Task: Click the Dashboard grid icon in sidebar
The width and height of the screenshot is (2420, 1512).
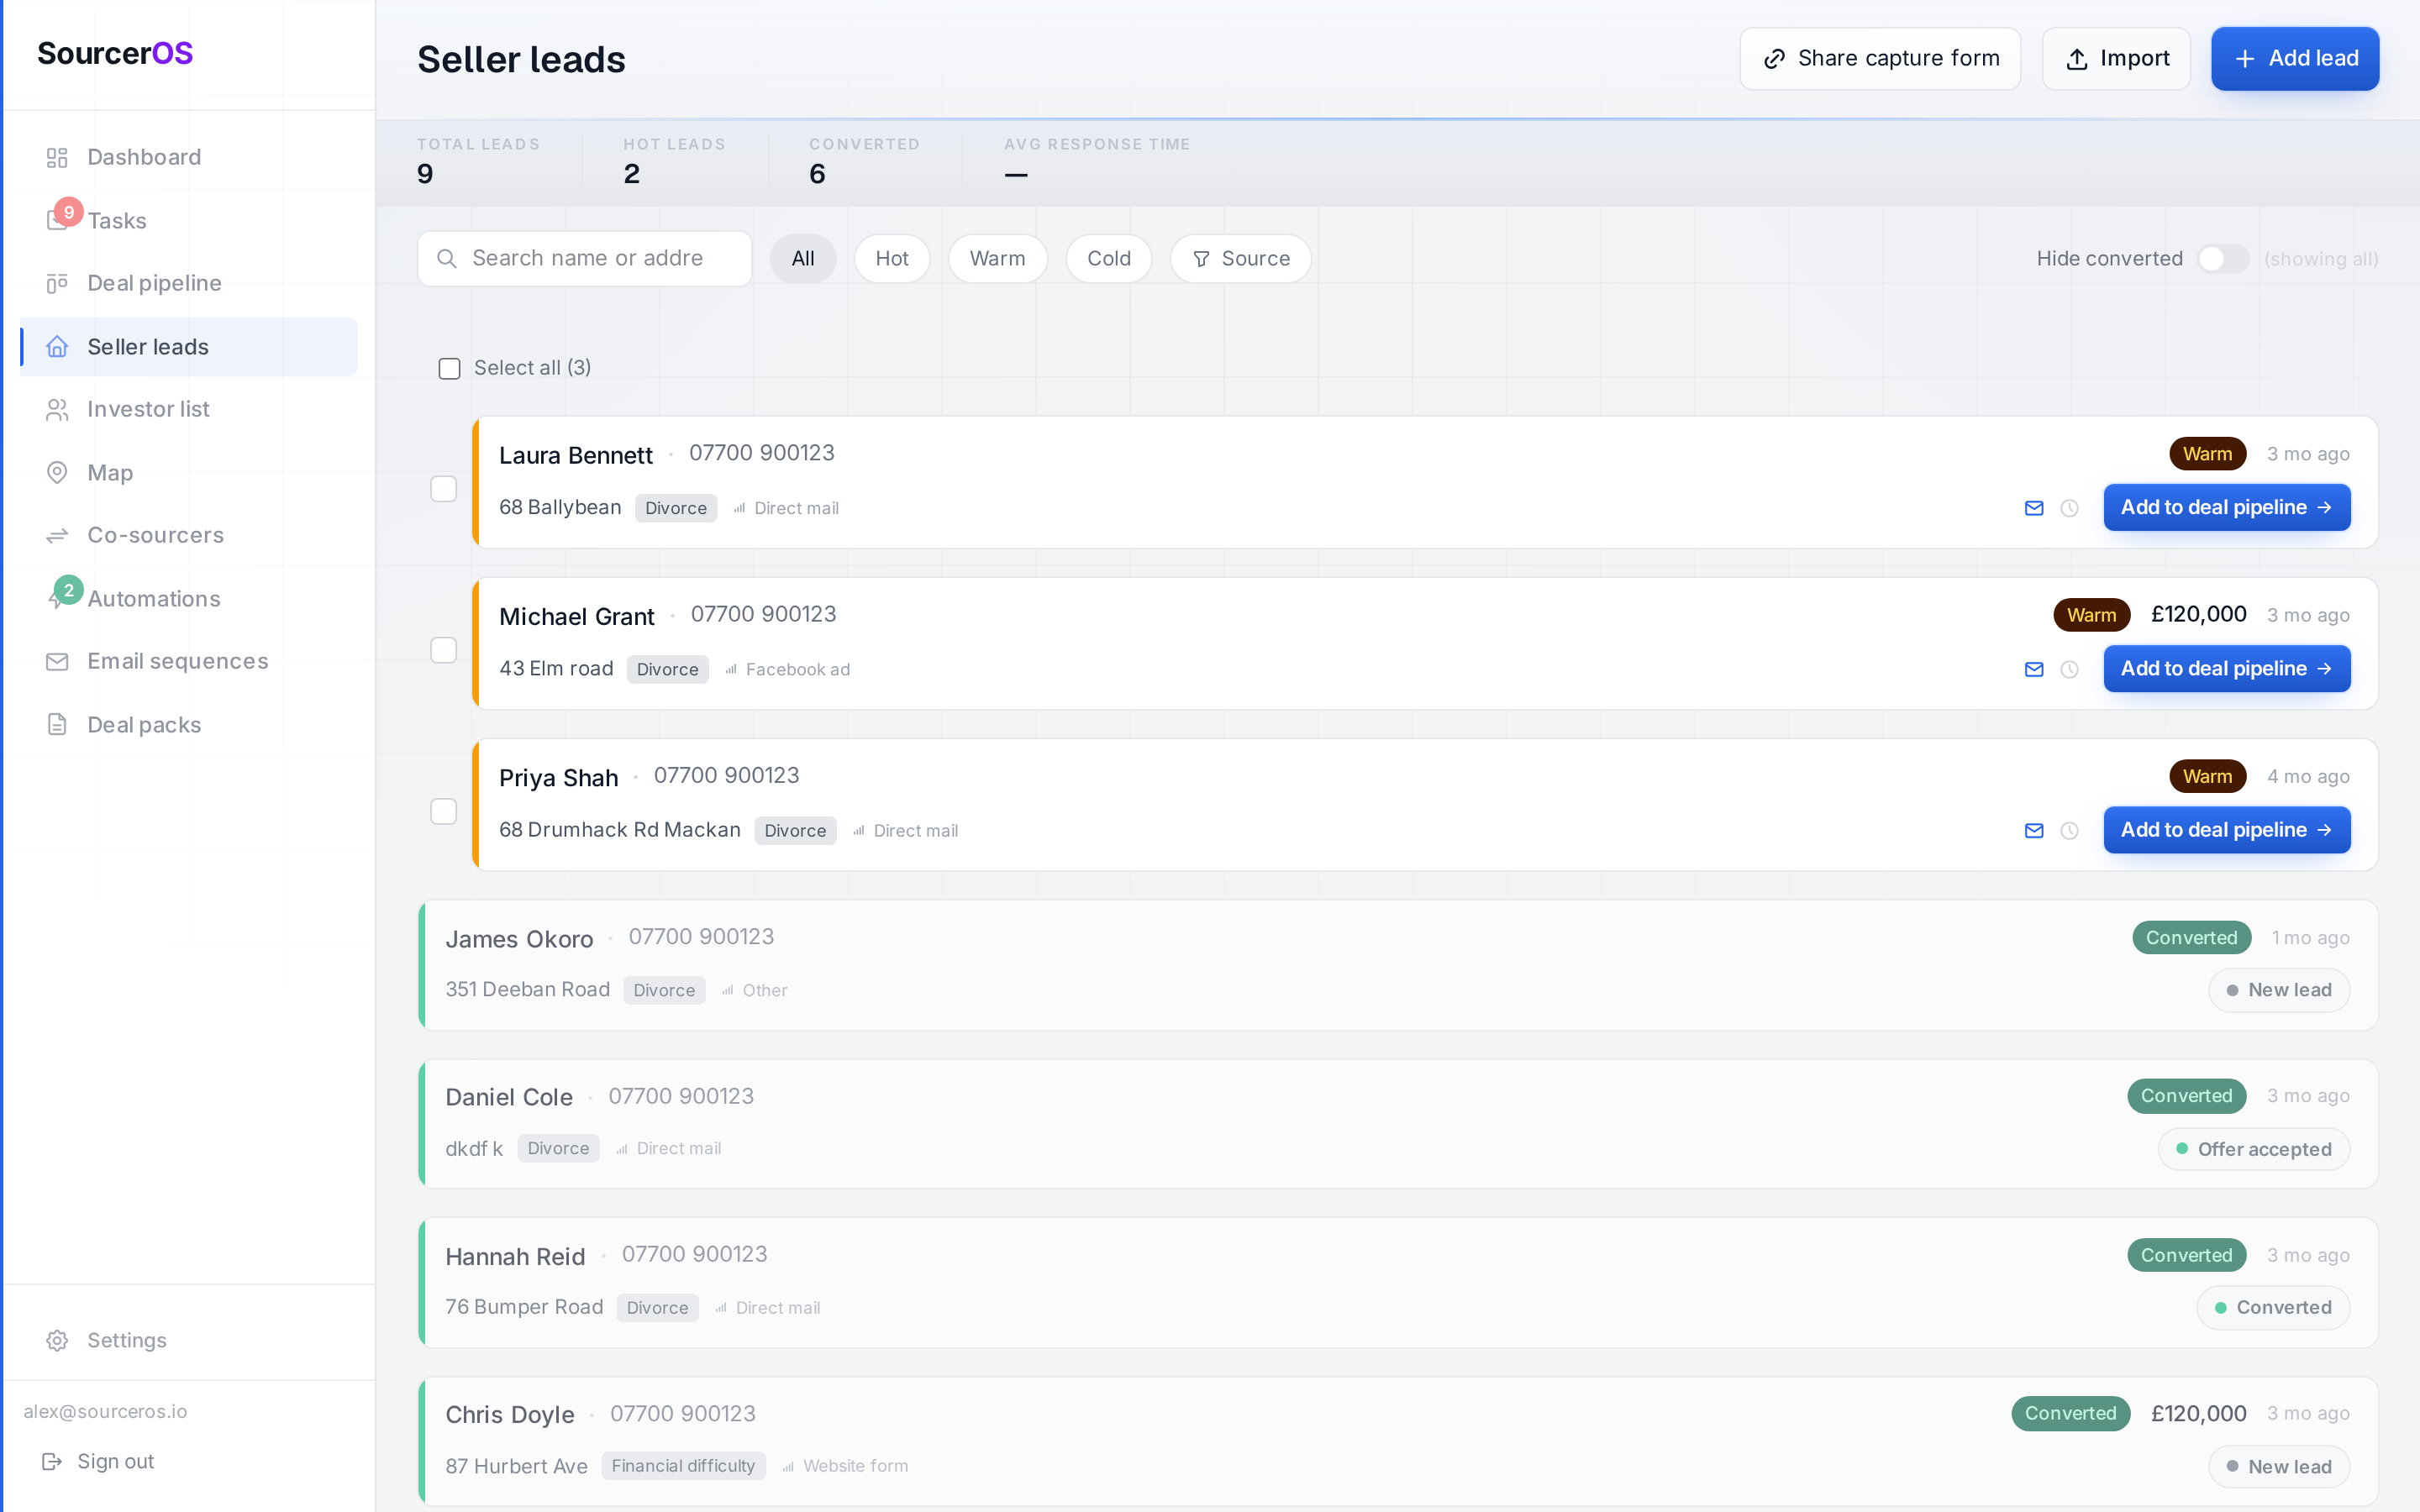Action: [x=57, y=157]
